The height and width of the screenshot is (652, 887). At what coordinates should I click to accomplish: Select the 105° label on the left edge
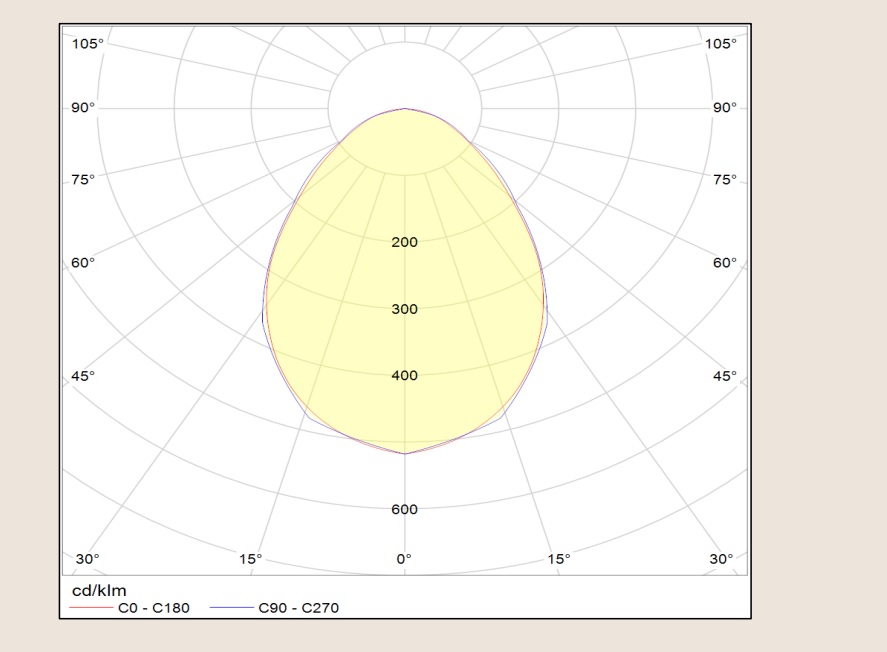[x=87, y=44]
